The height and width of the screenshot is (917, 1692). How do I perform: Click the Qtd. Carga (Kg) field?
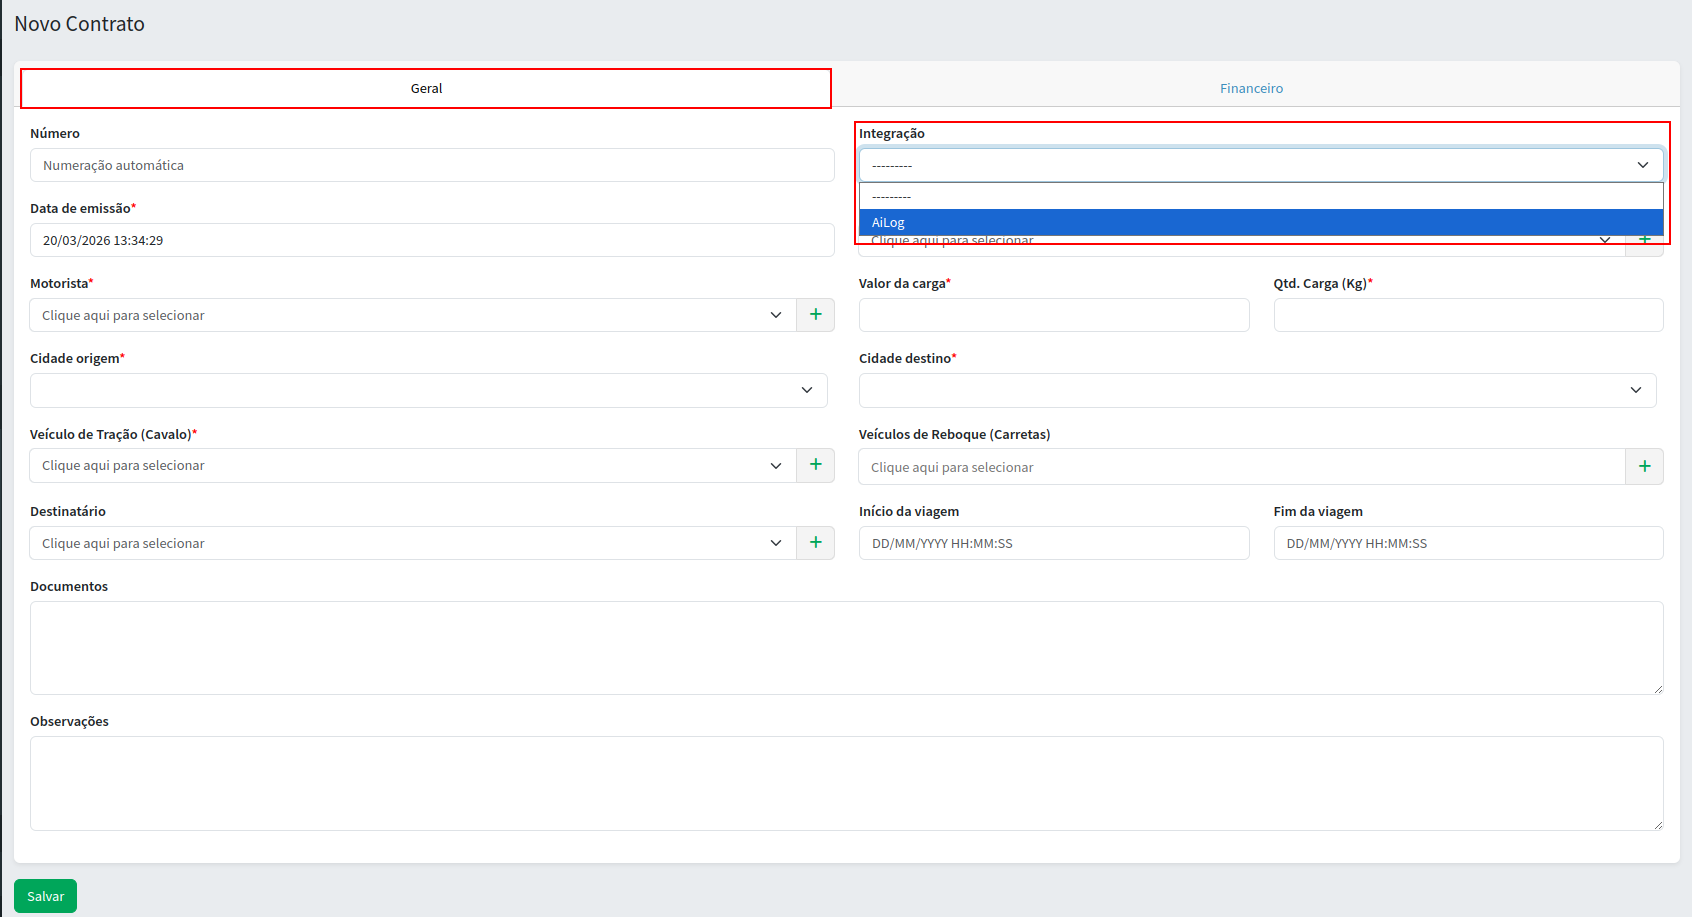point(1468,315)
